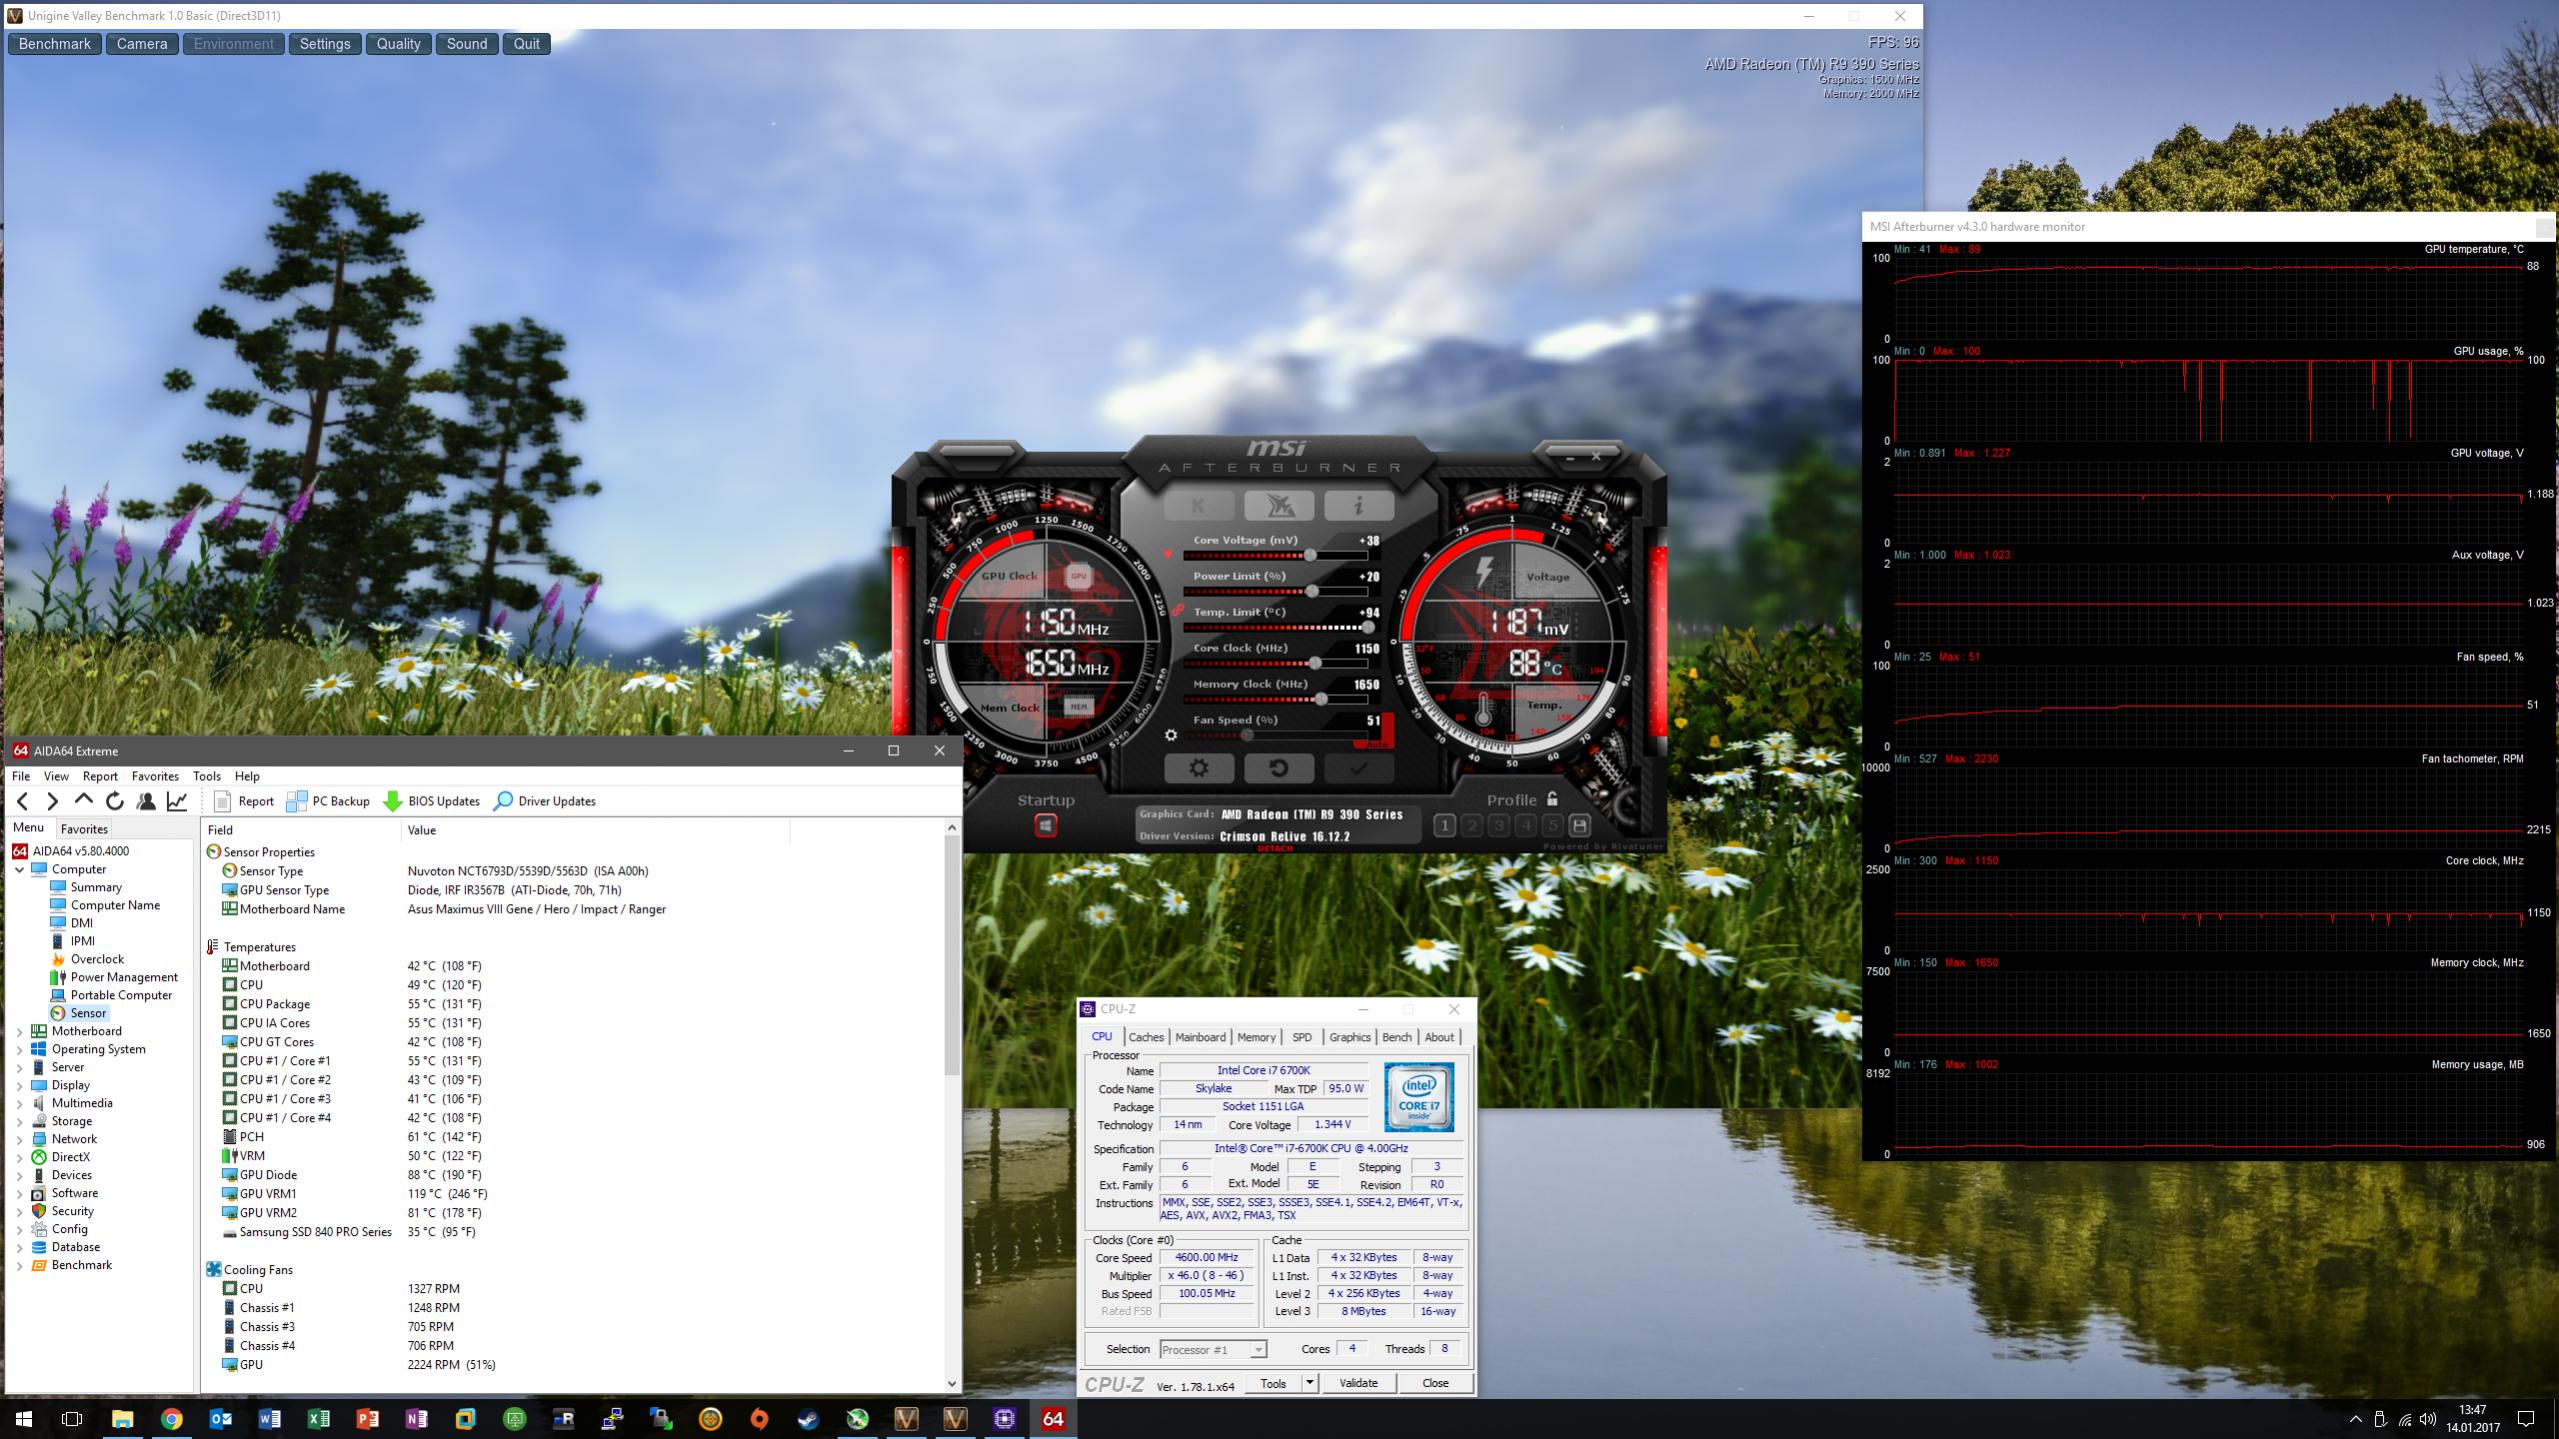This screenshot has width=2559, height=1439.
Task: Toggle the profile lock icon
Action: [1552, 799]
